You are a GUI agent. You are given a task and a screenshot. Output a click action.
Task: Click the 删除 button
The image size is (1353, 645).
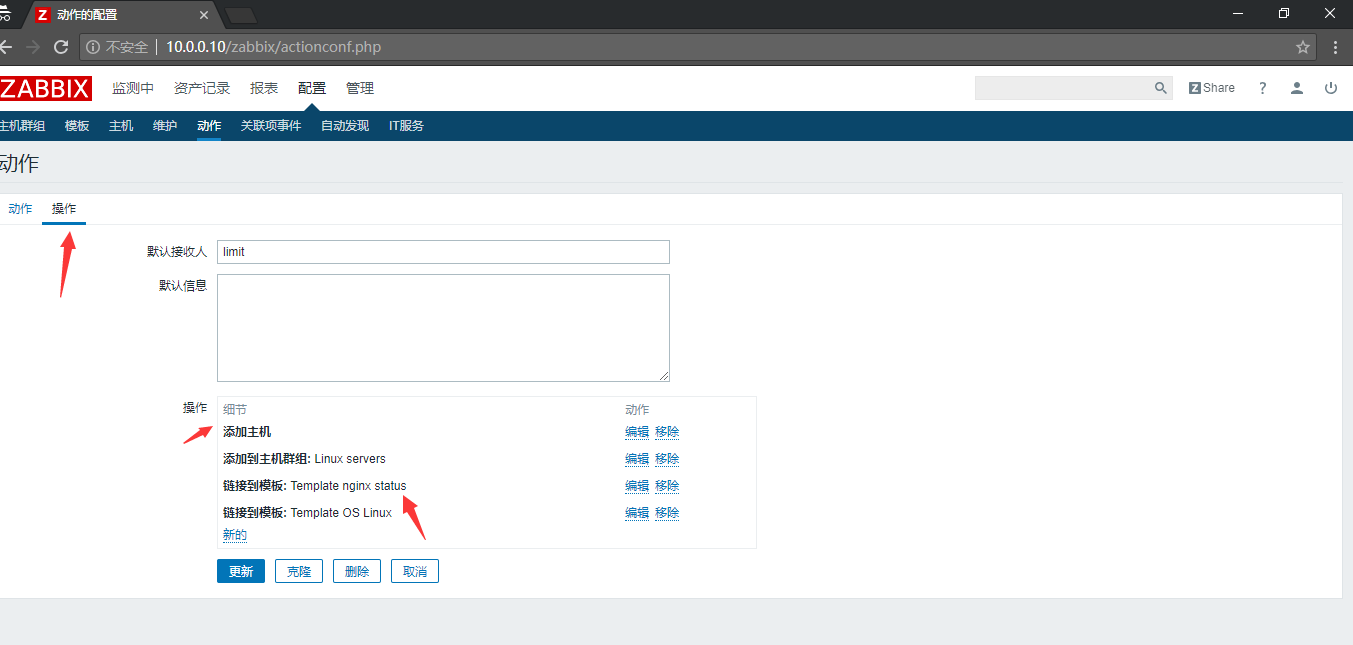357,572
